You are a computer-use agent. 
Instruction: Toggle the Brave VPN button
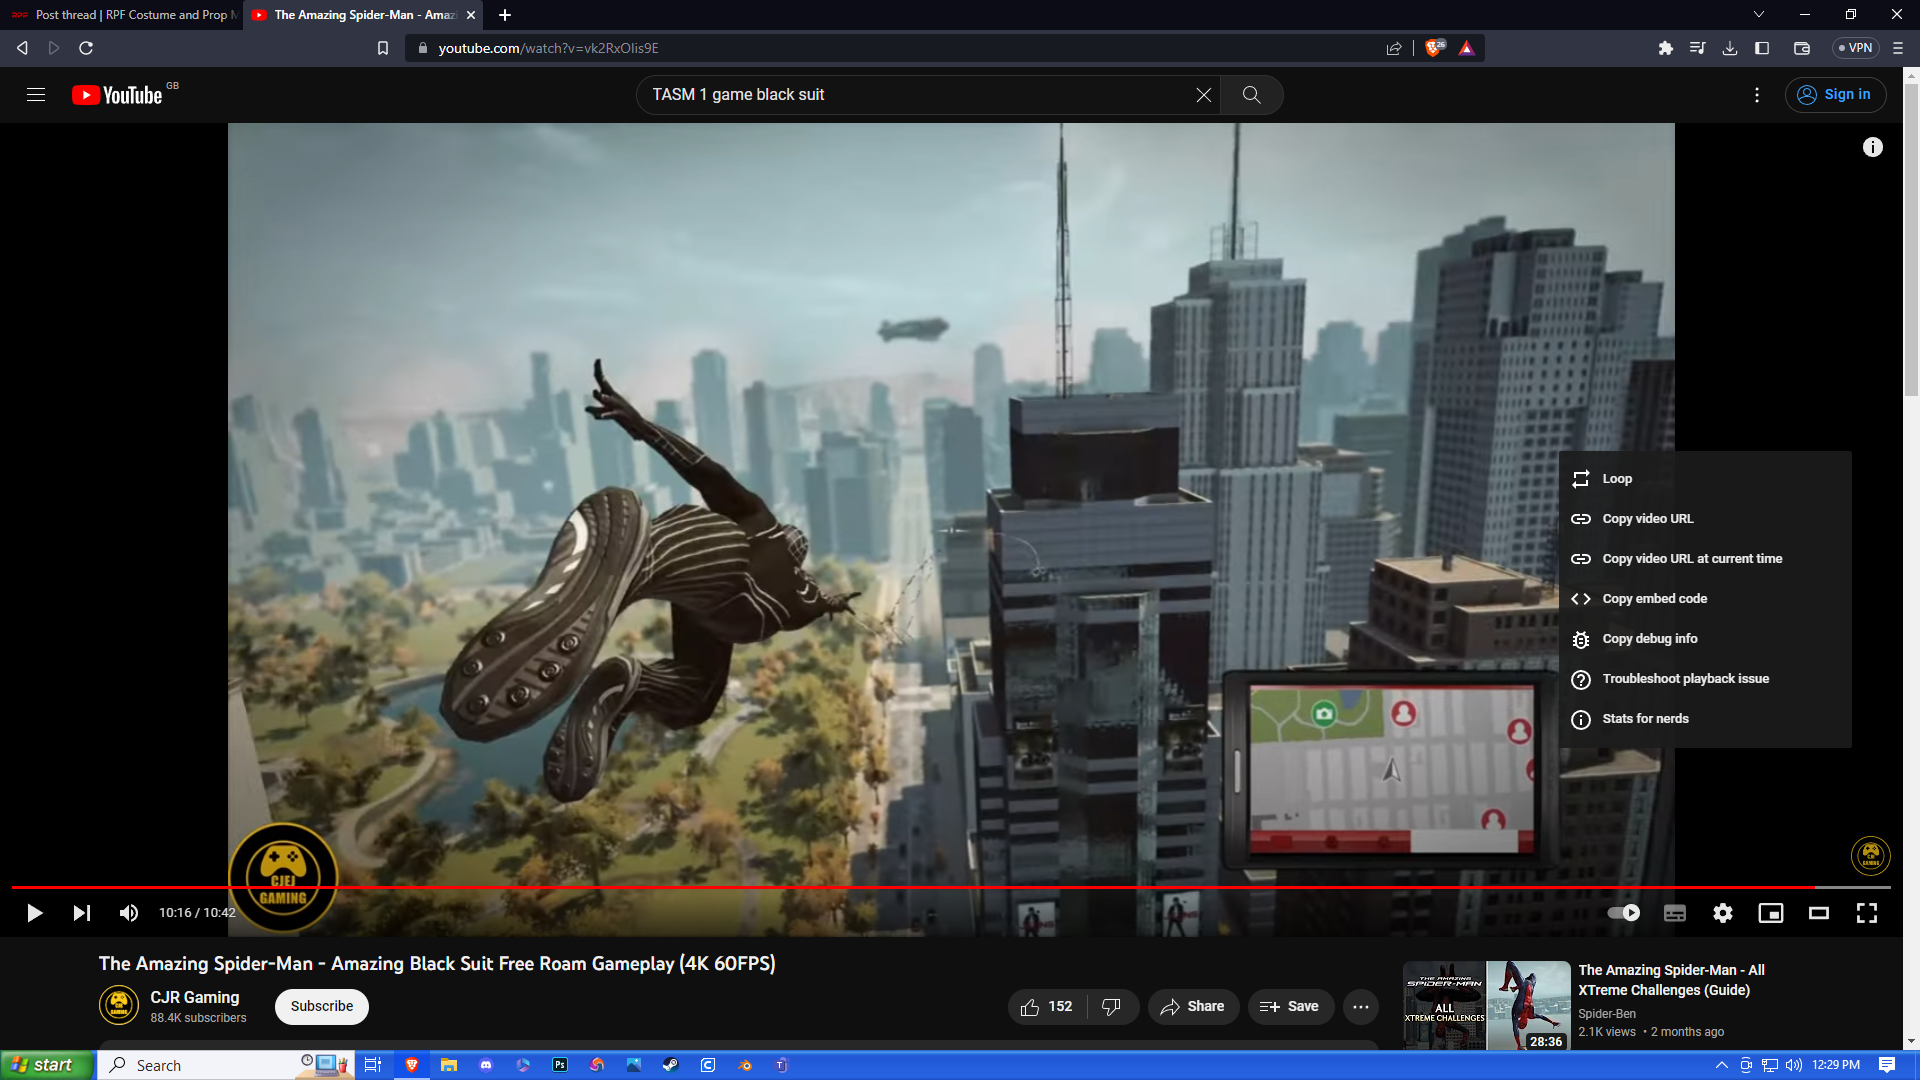tap(1855, 48)
